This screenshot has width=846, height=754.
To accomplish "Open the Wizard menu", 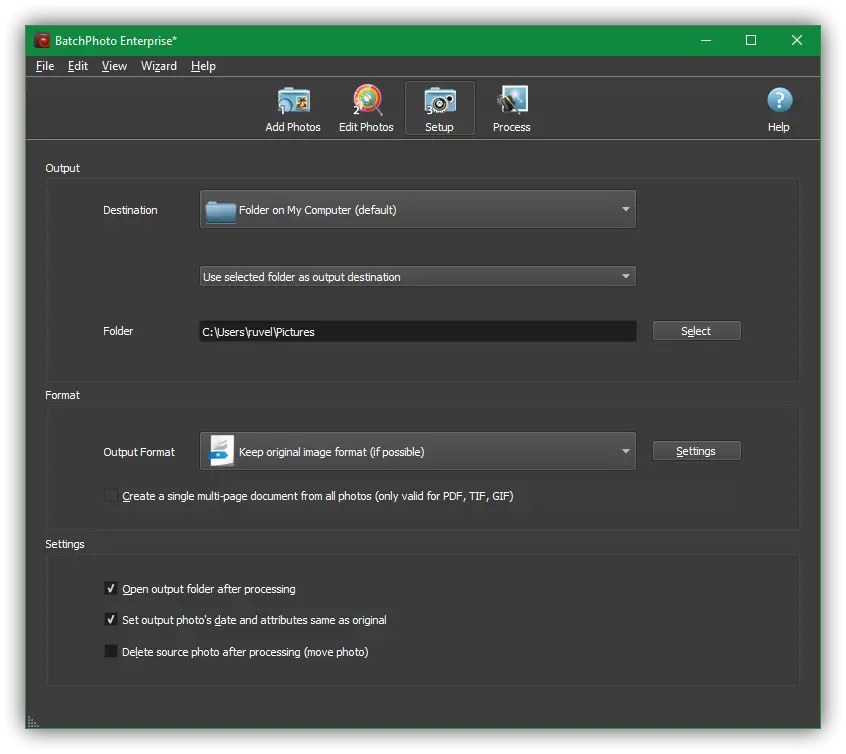I will coord(158,66).
